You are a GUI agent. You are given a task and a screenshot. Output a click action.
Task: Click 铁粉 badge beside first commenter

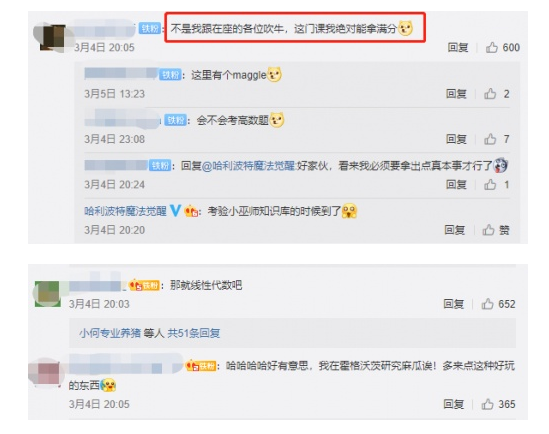150,28
